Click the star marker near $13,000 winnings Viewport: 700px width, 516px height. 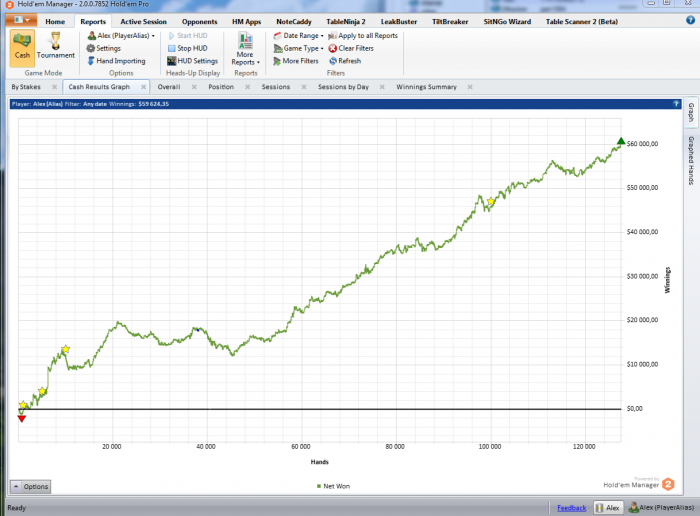tap(66, 349)
